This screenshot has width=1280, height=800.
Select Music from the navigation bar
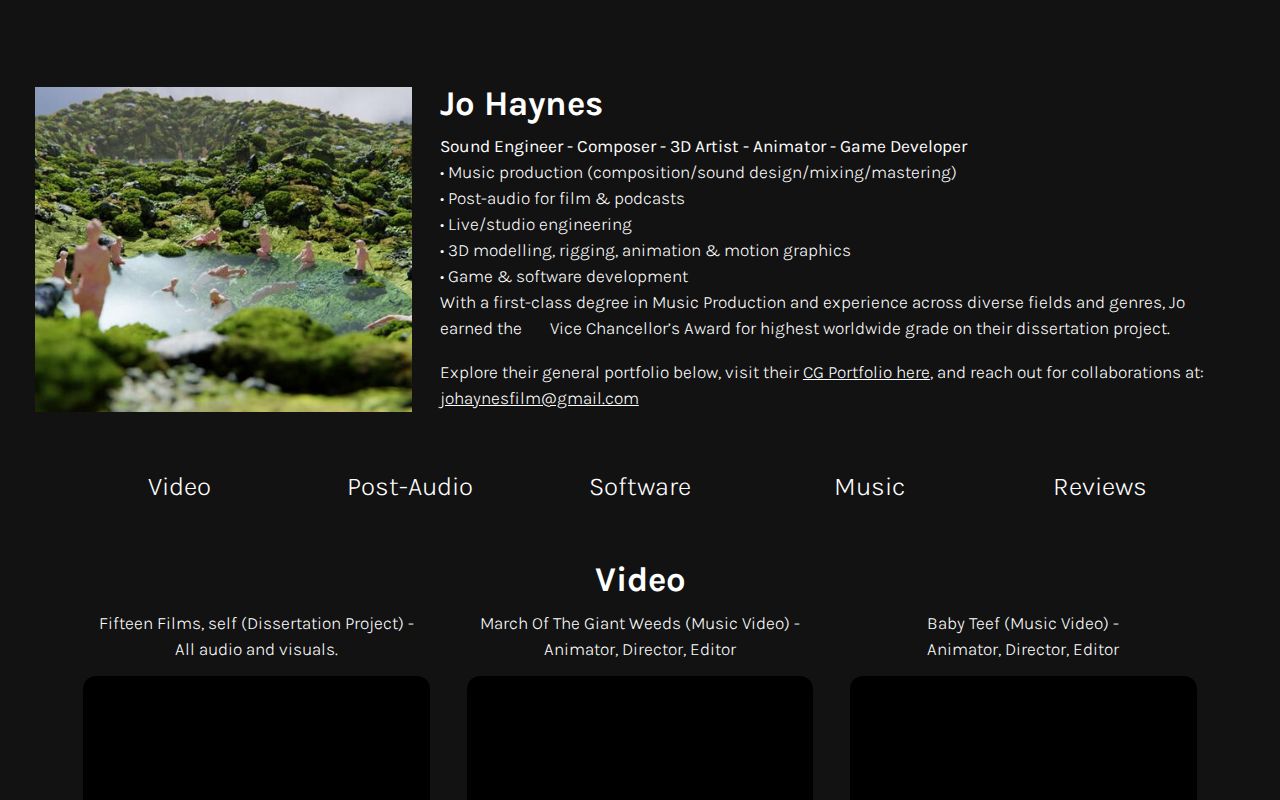coord(869,487)
